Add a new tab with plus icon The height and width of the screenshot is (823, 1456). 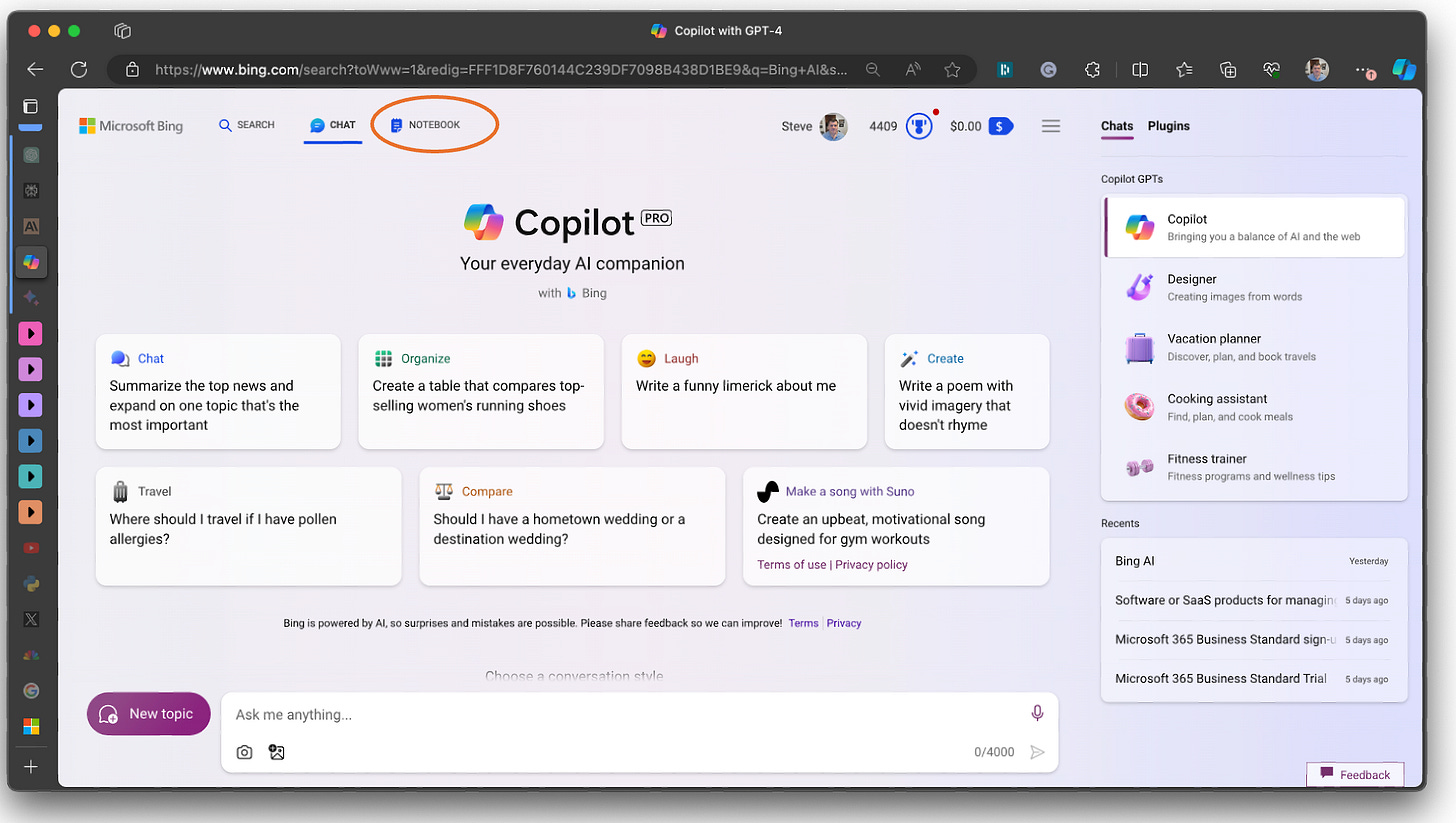coord(31,767)
